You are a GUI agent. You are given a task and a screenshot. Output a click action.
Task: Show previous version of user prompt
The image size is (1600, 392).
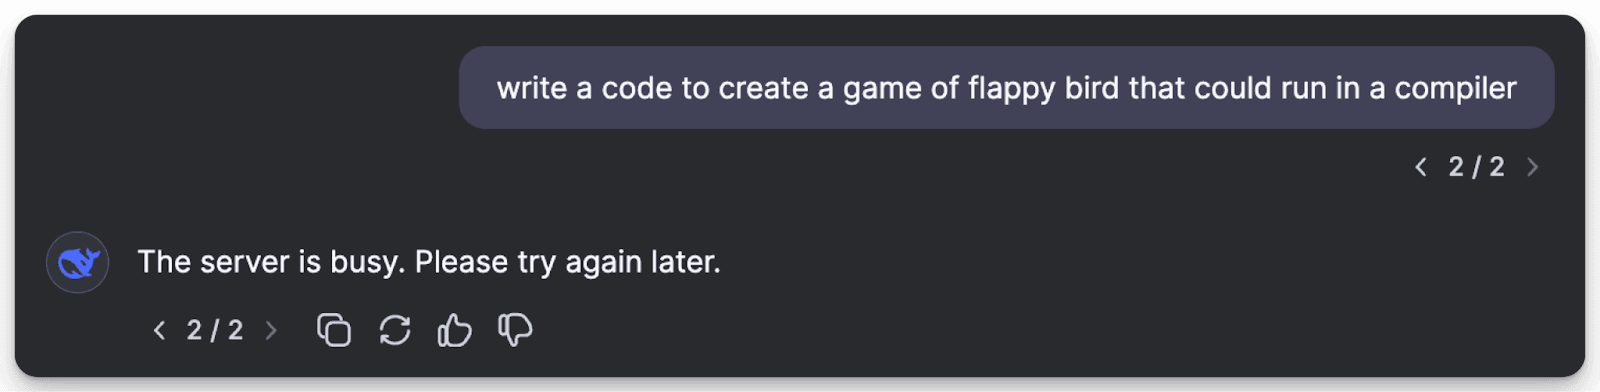tap(1420, 167)
